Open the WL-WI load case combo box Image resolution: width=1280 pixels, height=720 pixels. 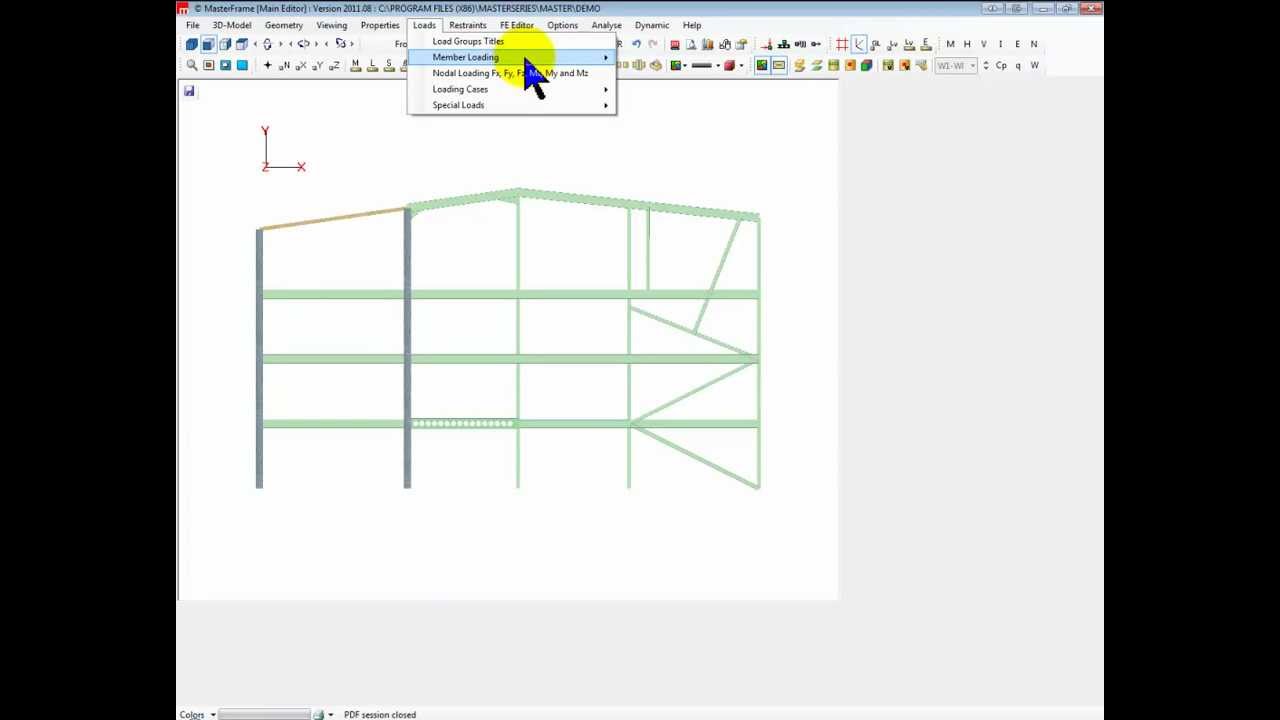pos(955,65)
